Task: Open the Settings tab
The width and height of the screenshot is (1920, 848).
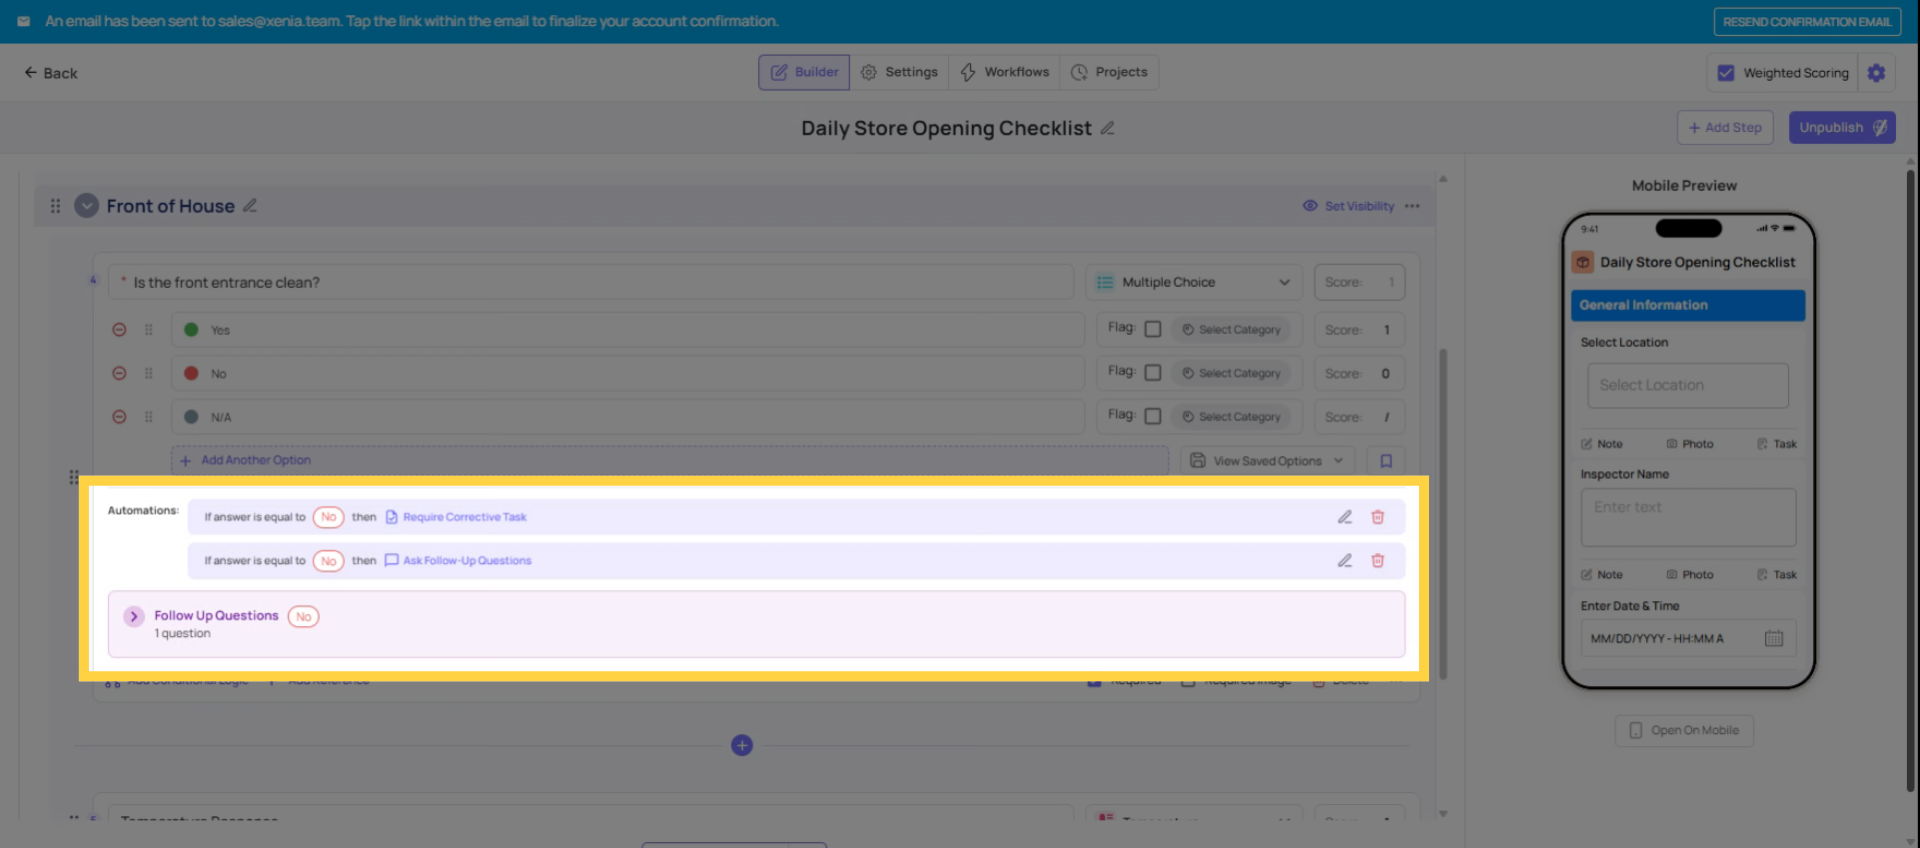Action: pyautogui.click(x=899, y=72)
